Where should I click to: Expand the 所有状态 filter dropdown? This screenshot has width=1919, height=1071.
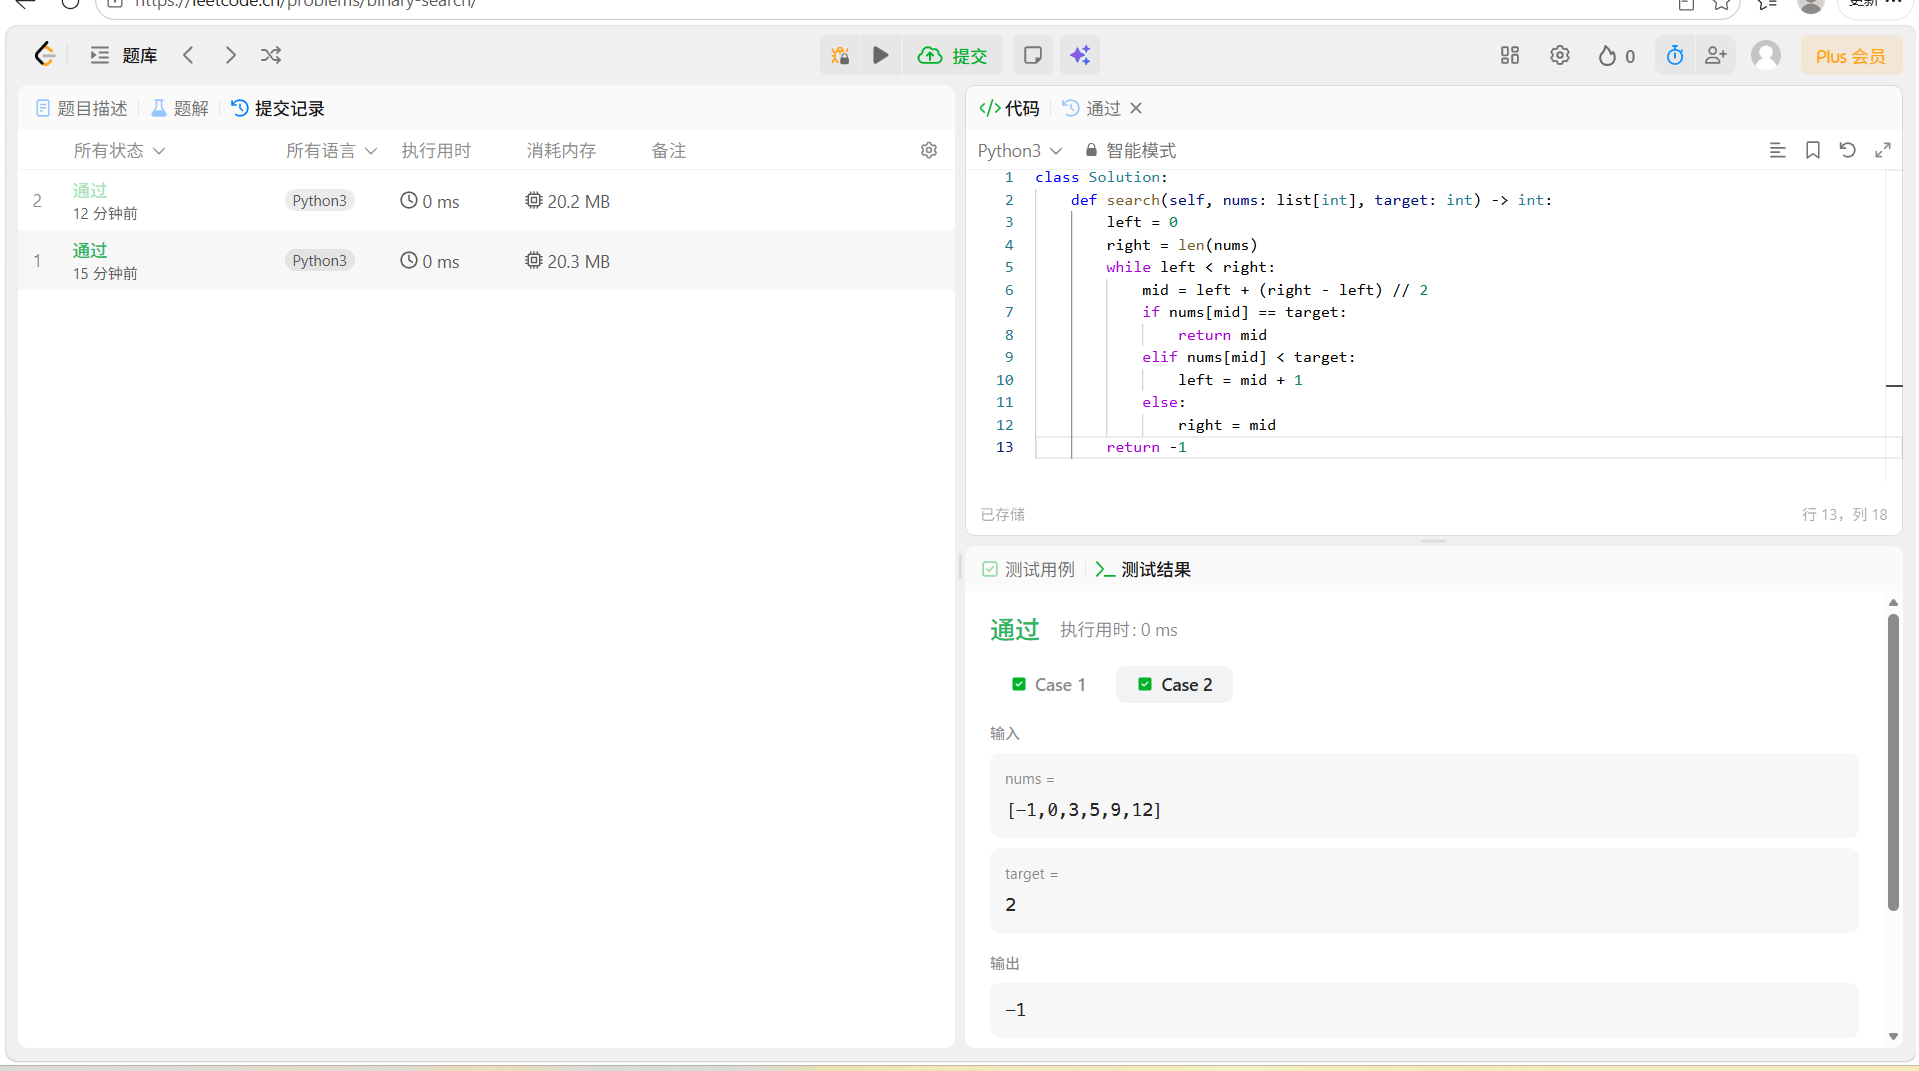click(x=119, y=150)
